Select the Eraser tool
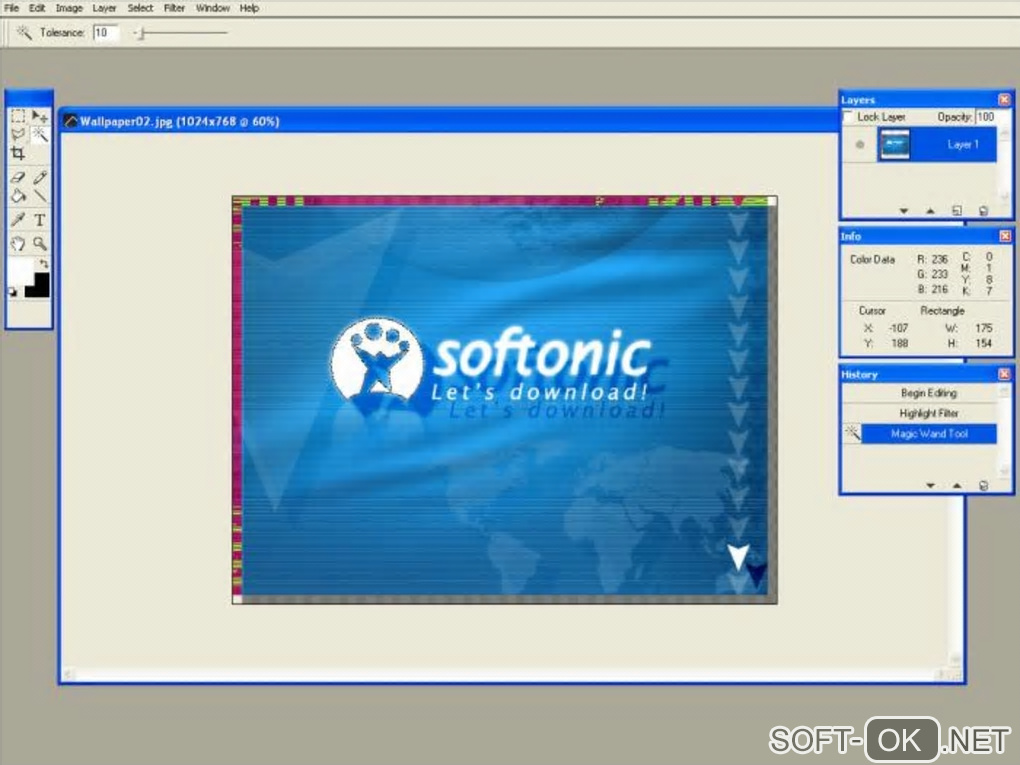The height and width of the screenshot is (765, 1020). click(x=18, y=177)
